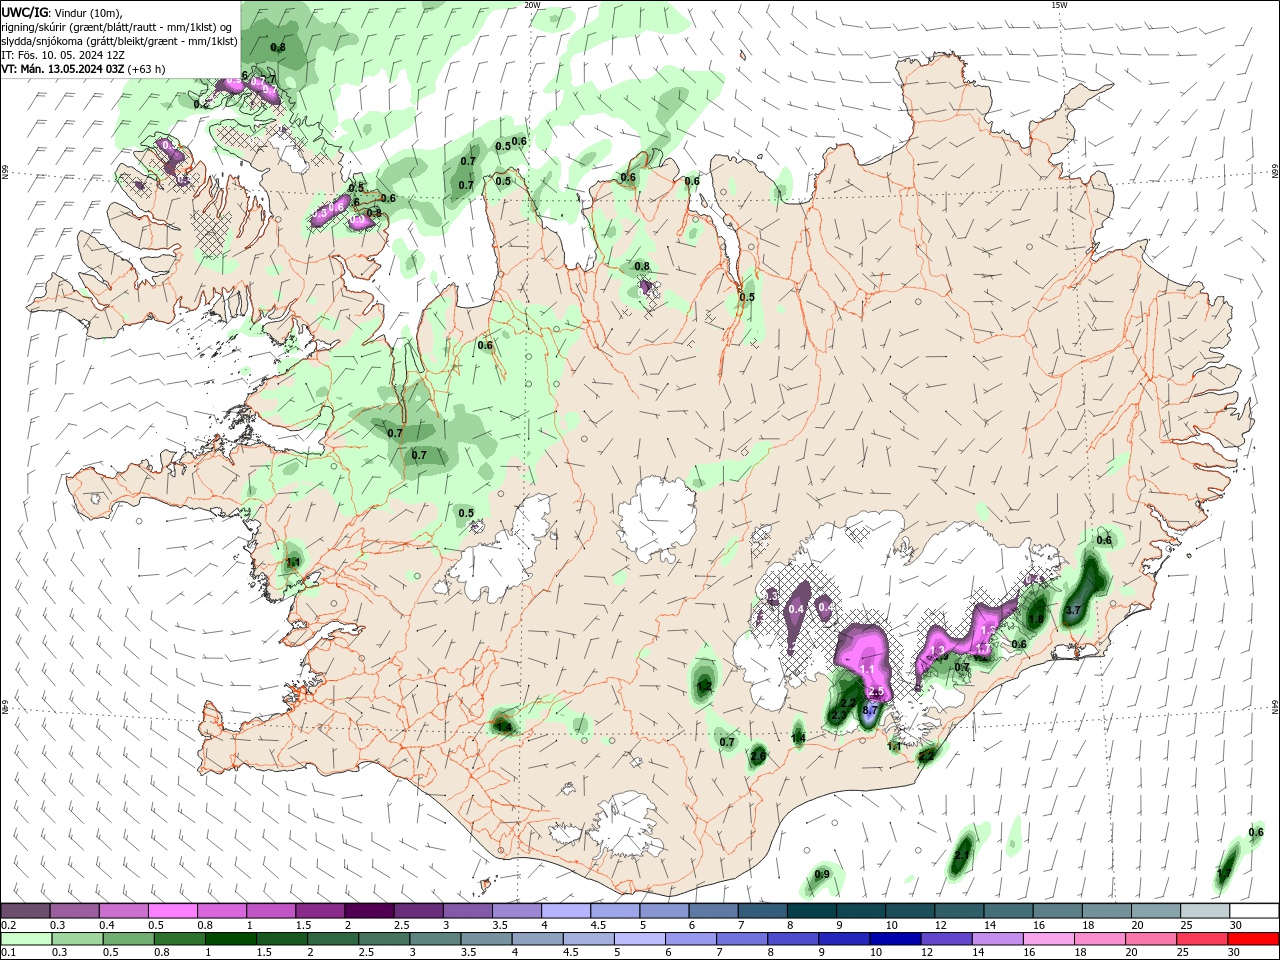Image resolution: width=1280 pixels, height=960 pixels.
Task: Click the light pink 16 swatch, lower legend
Action: (x=1047, y=939)
